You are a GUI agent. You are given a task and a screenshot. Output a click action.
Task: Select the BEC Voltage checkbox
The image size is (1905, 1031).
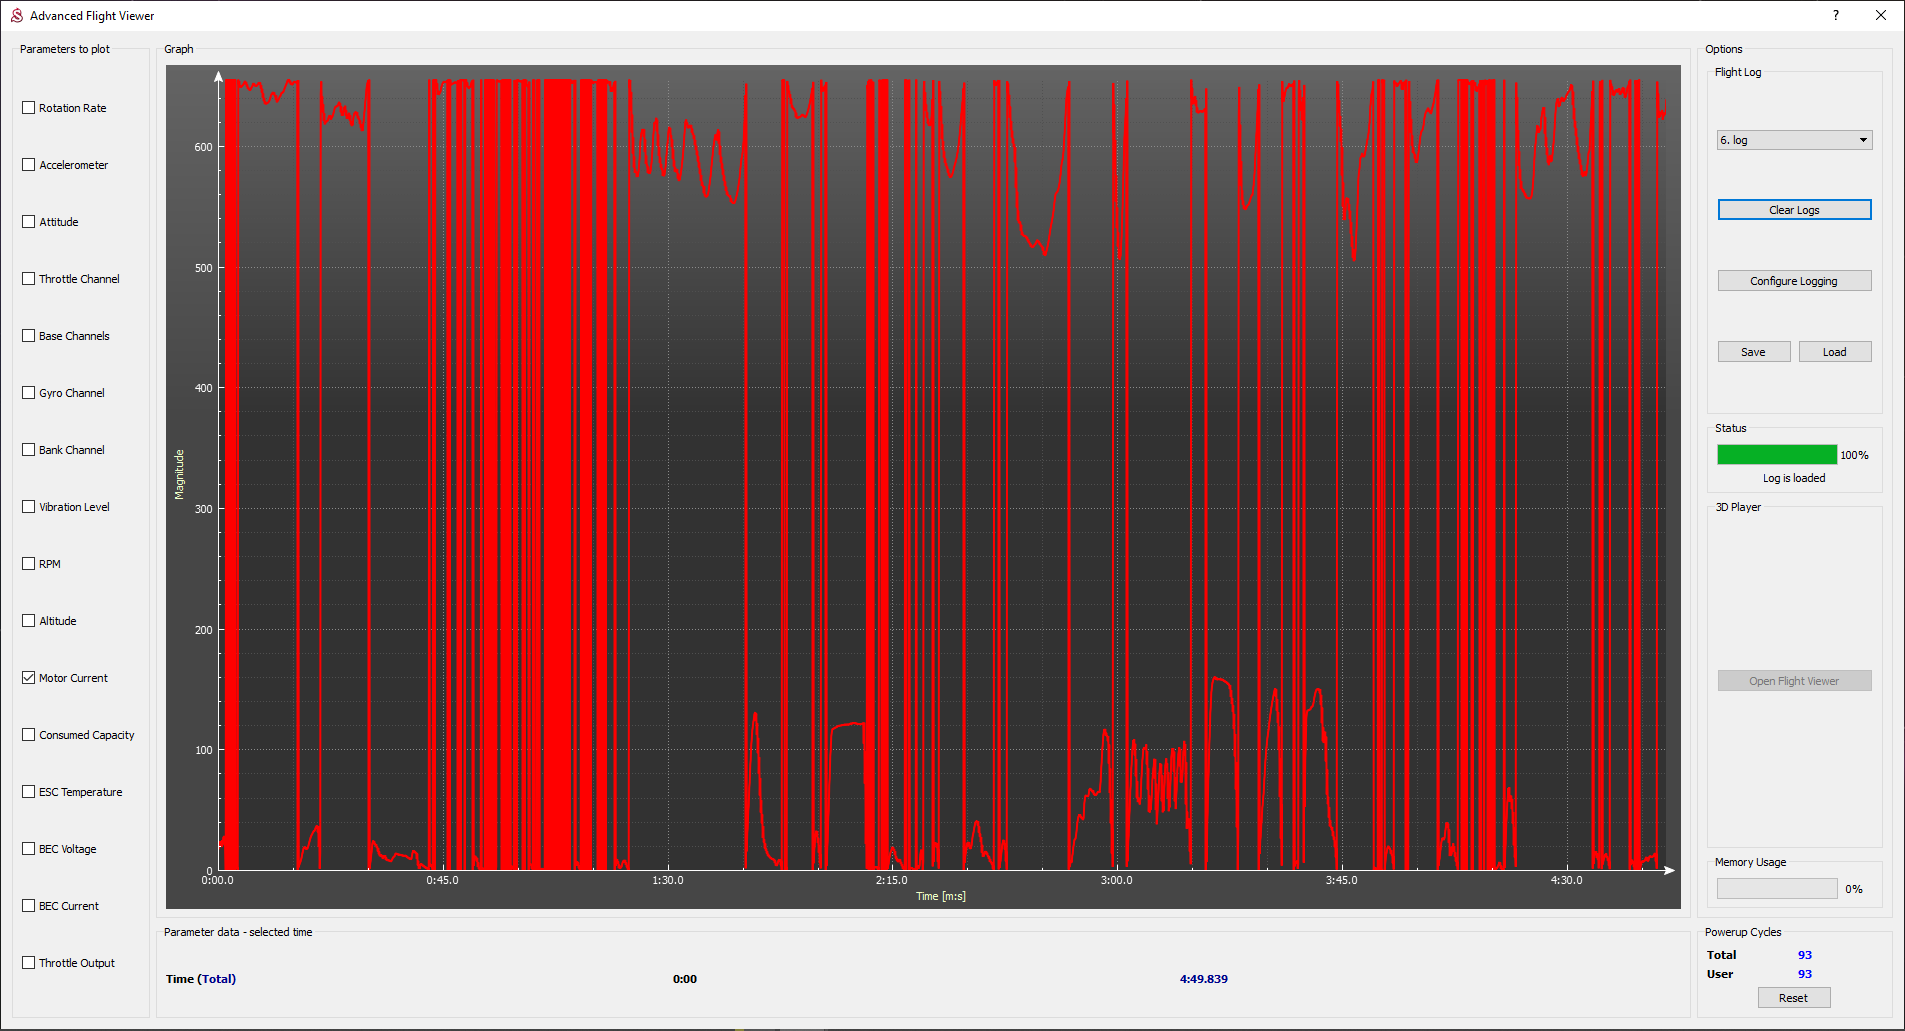click(x=29, y=849)
